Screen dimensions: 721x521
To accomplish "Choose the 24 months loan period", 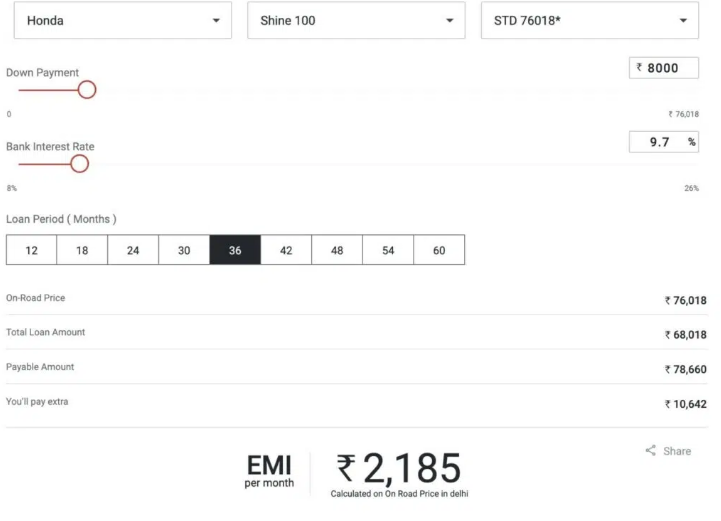I will pyautogui.click(x=133, y=250).
